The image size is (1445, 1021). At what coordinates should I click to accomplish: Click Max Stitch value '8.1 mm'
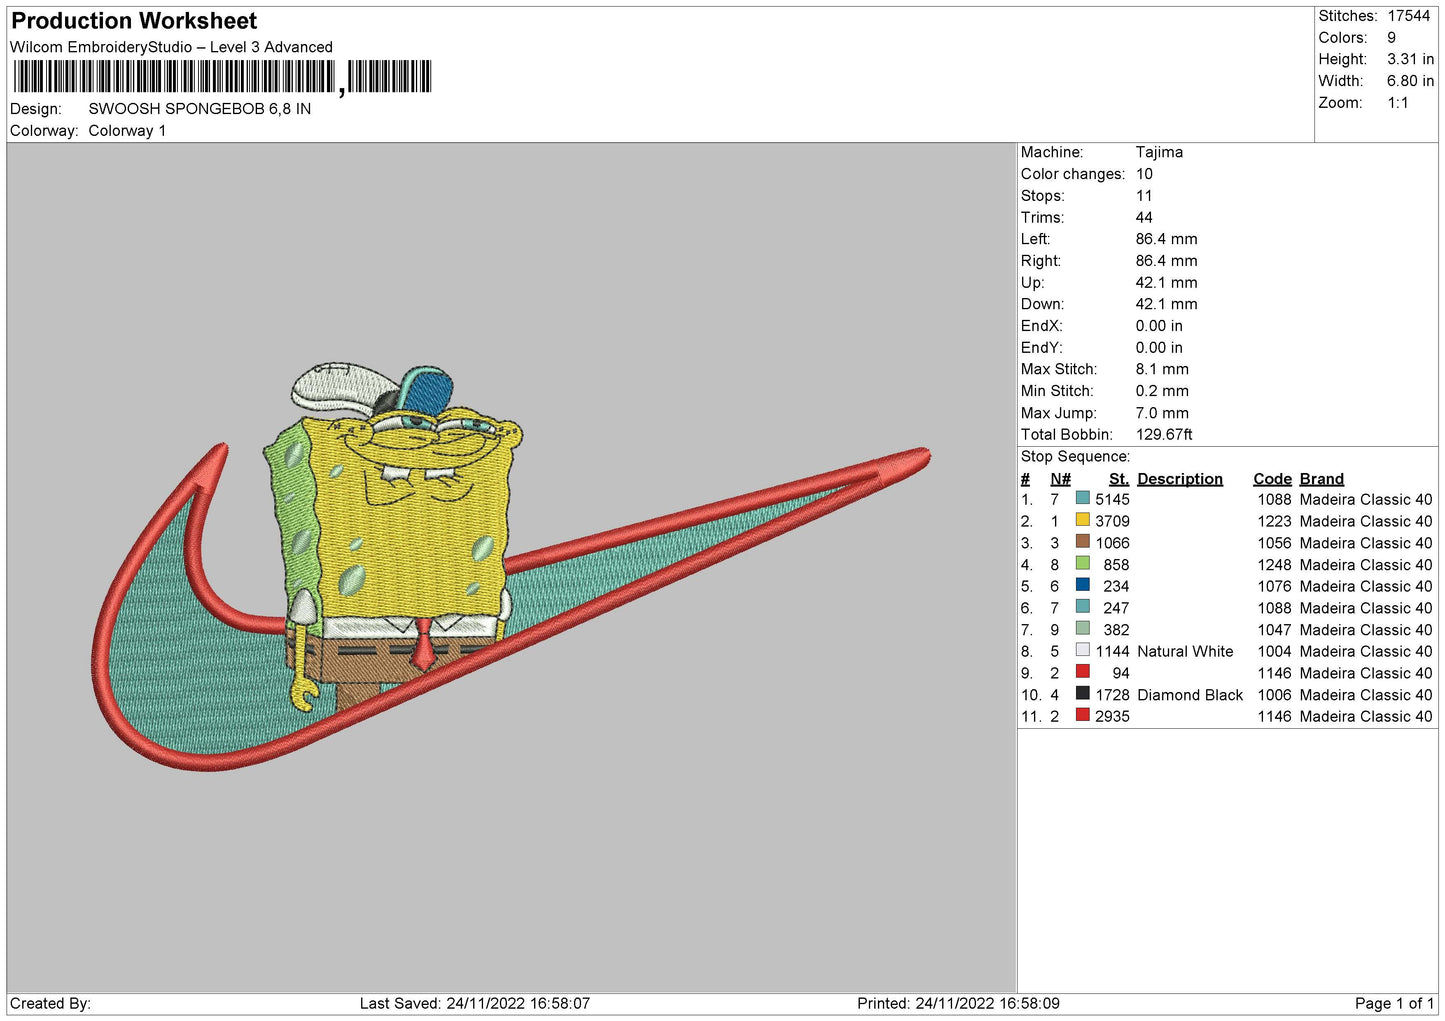pos(1162,369)
